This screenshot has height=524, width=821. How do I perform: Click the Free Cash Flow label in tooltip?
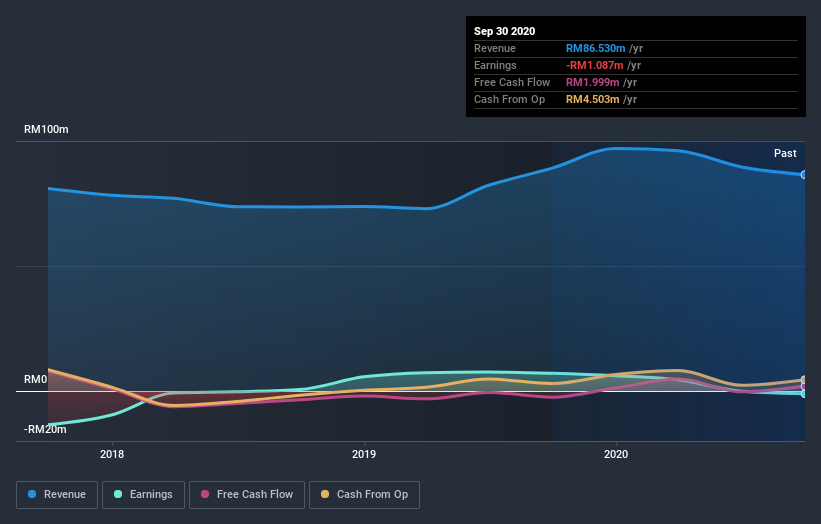click(x=512, y=82)
